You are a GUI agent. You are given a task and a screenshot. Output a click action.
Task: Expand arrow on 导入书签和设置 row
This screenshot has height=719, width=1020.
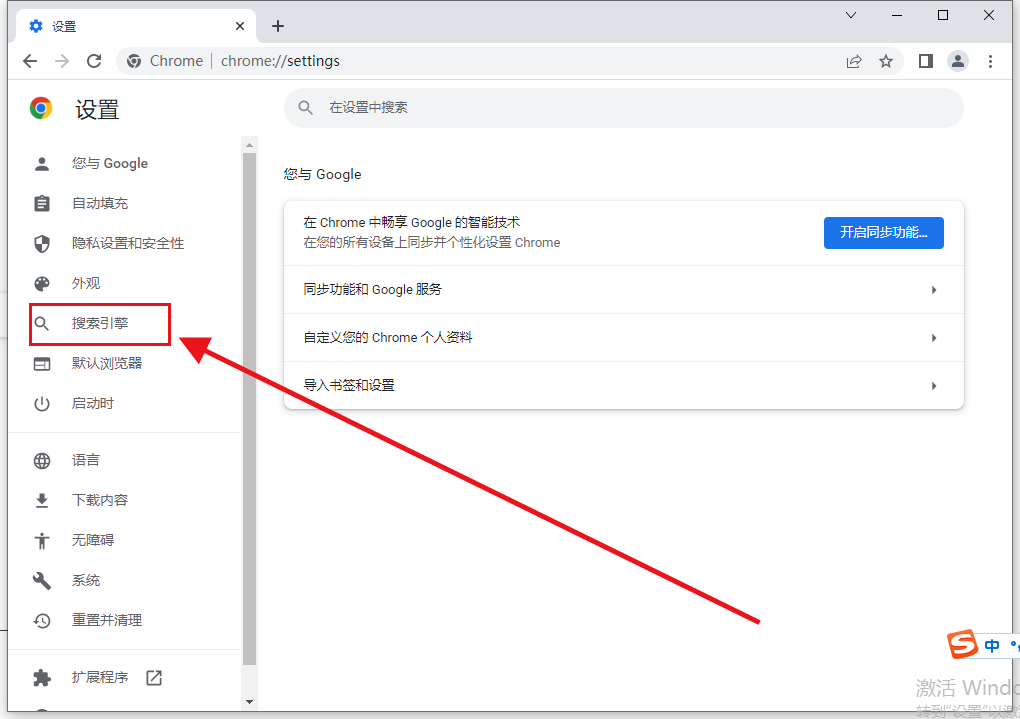pos(933,387)
